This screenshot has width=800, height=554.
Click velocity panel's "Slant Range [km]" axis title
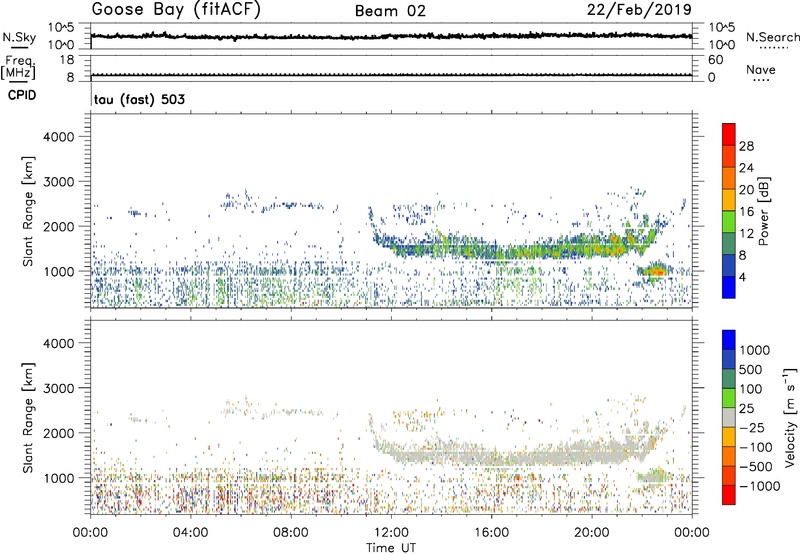tap(28, 417)
